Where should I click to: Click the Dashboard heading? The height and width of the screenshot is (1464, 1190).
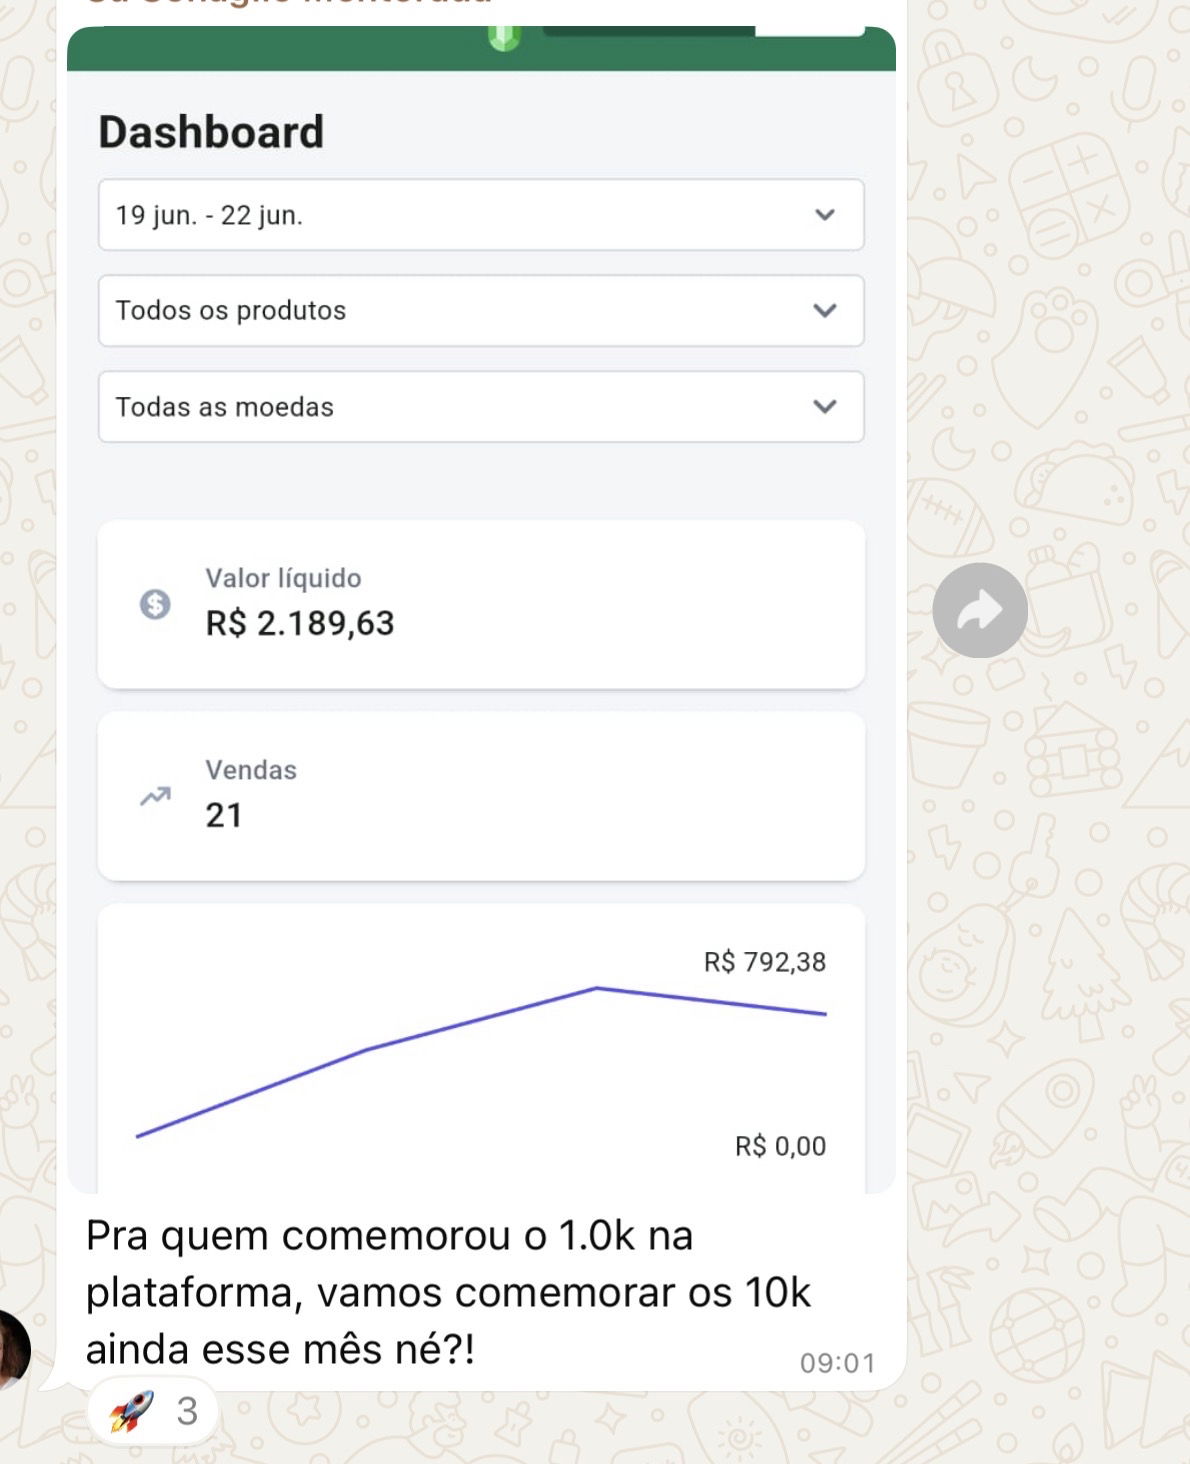211,132
